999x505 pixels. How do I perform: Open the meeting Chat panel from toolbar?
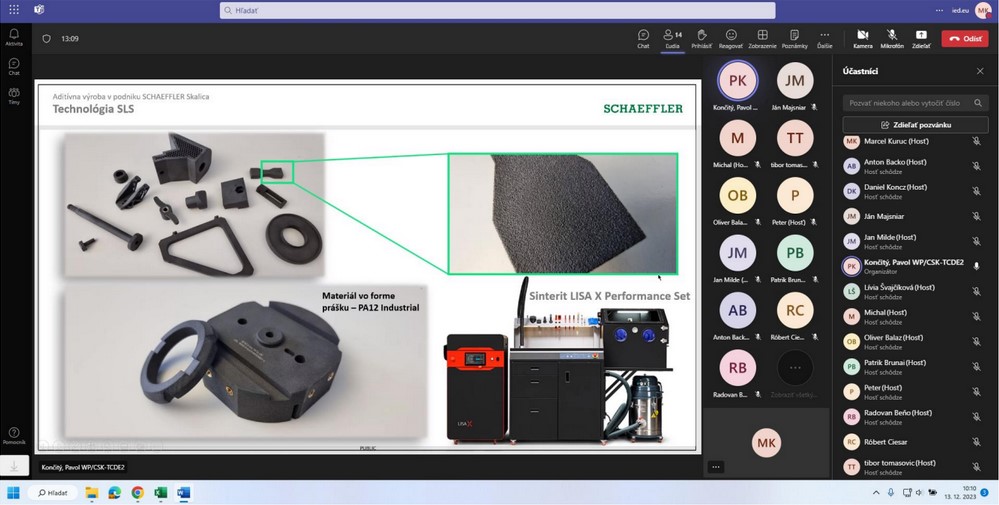(x=643, y=38)
